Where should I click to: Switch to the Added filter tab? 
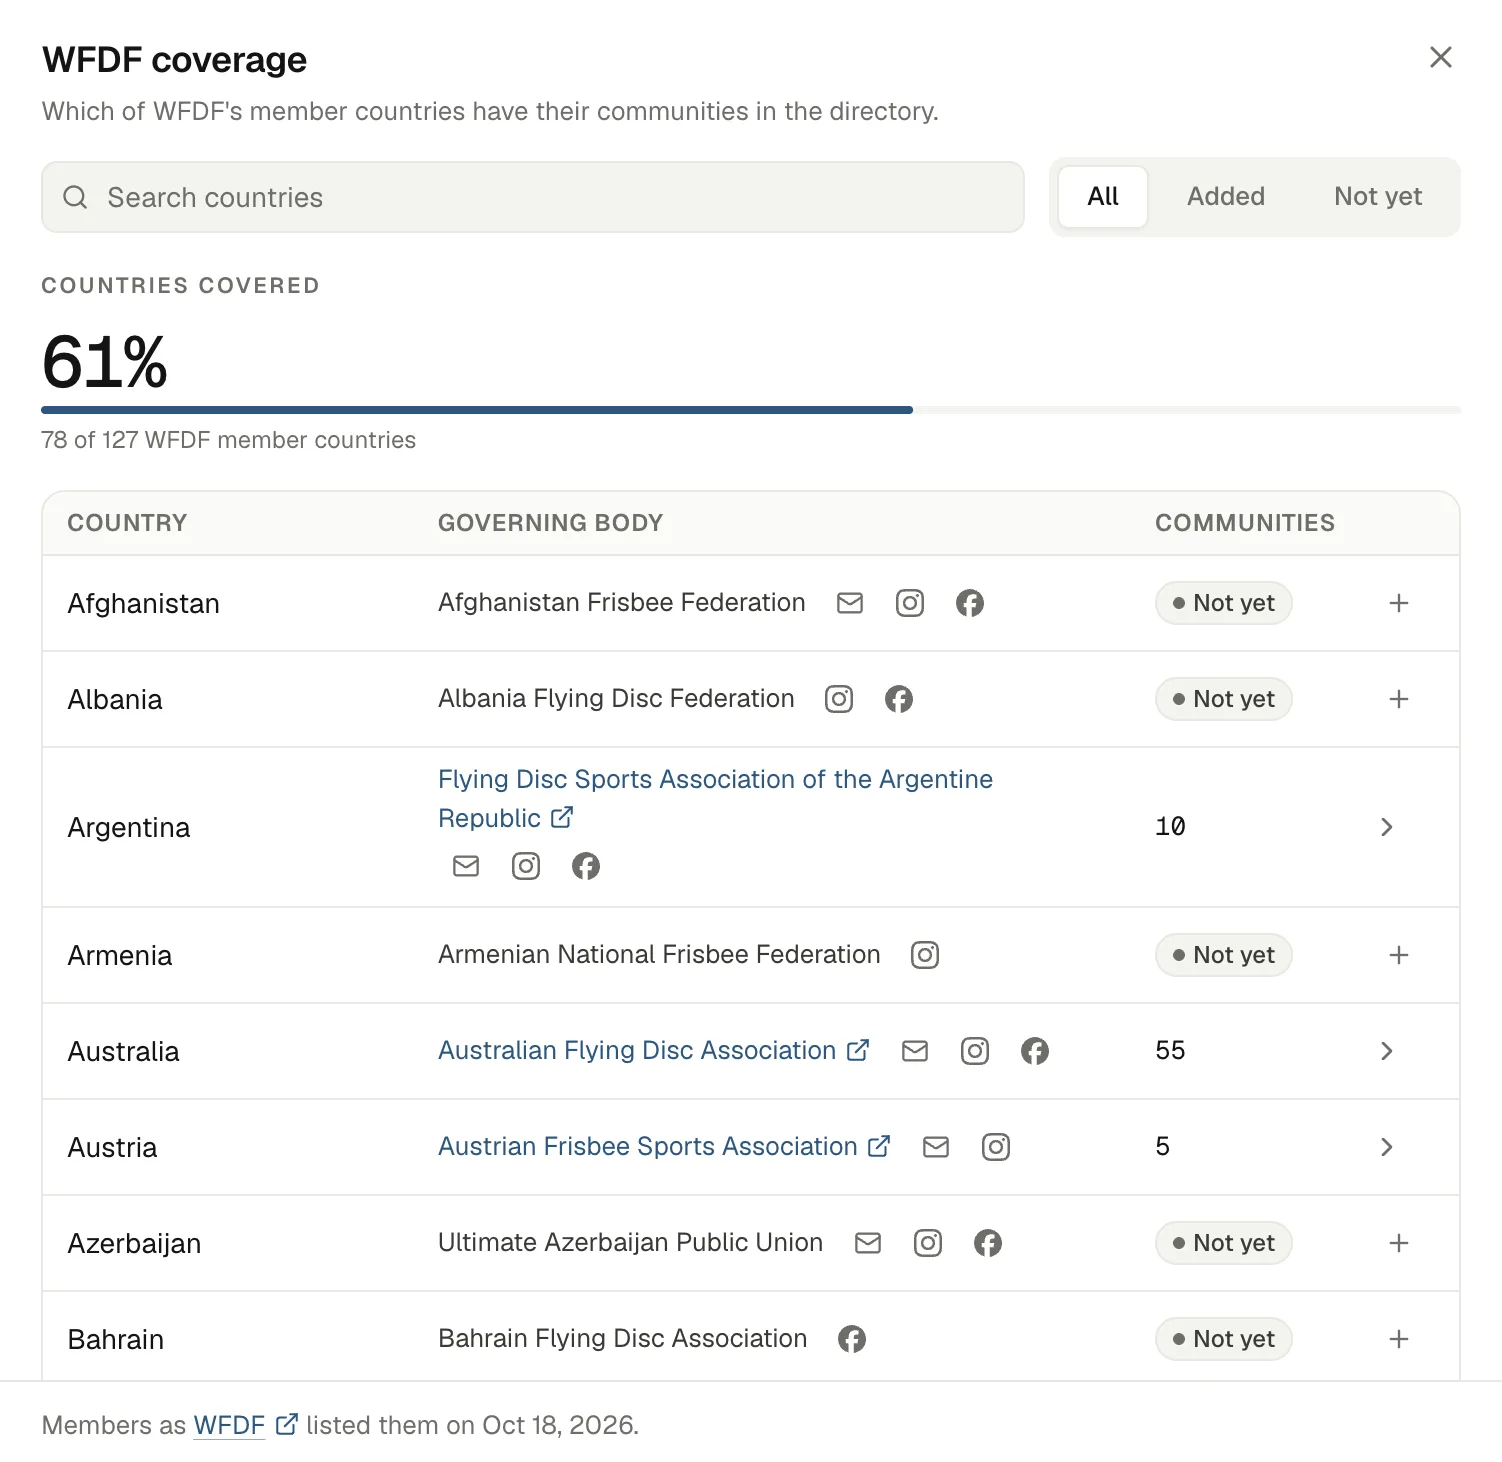coord(1226,197)
